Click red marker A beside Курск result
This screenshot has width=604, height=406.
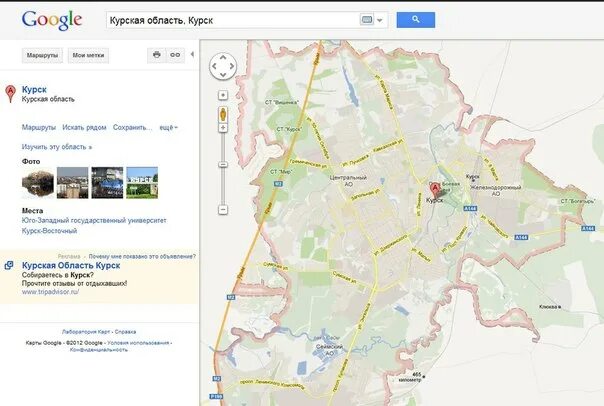10,94
